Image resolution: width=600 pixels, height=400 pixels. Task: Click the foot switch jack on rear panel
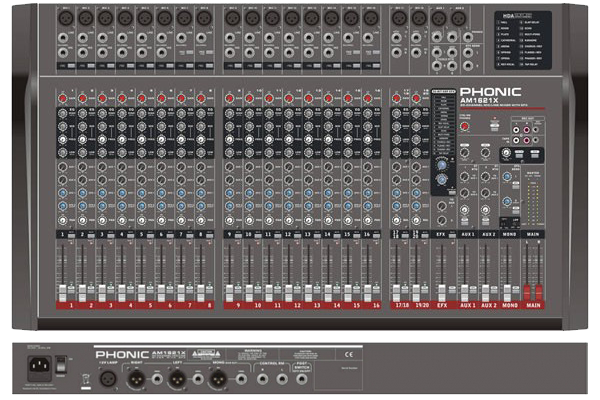tap(304, 380)
